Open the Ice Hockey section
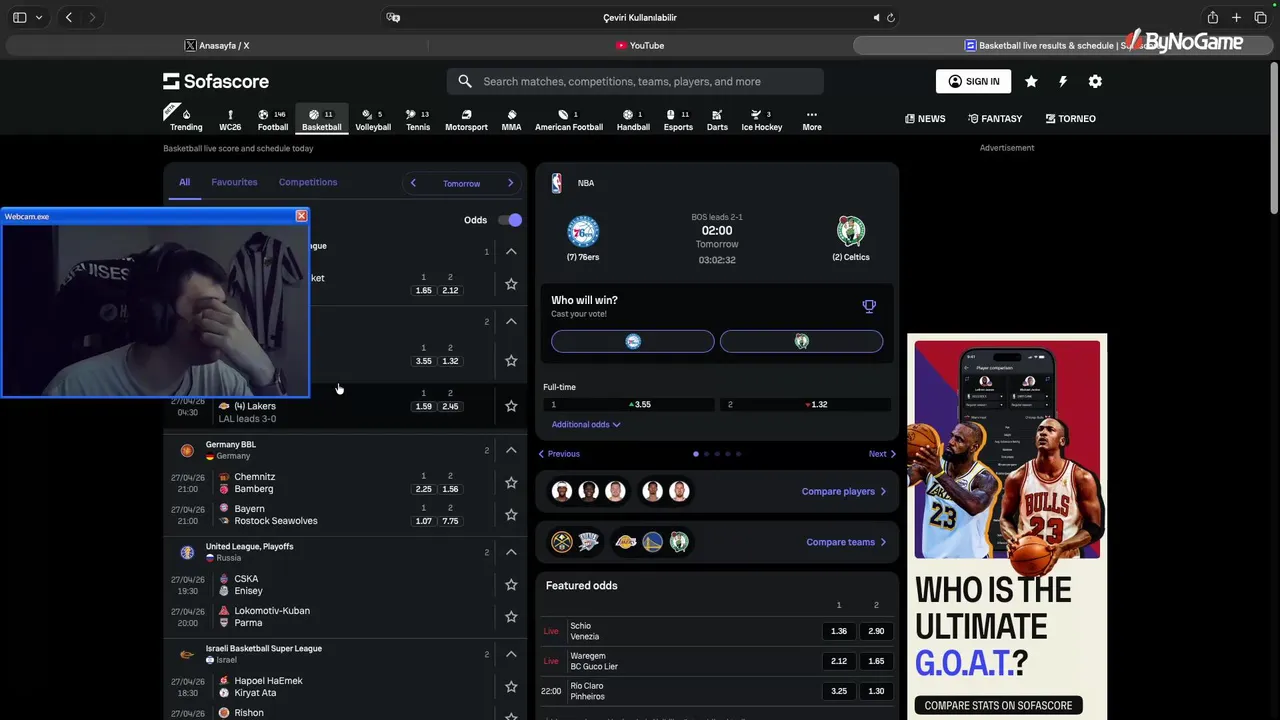 point(762,120)
